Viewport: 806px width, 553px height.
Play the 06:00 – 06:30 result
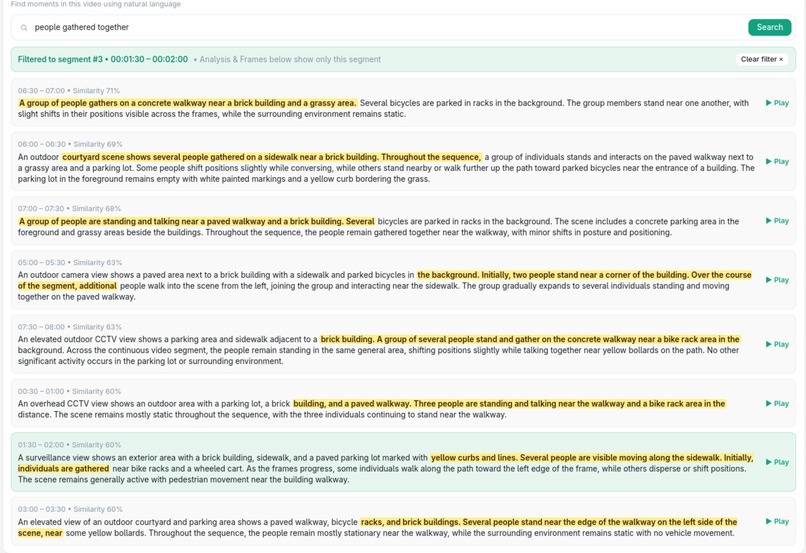pyautogui.click(x=777, y=161)
